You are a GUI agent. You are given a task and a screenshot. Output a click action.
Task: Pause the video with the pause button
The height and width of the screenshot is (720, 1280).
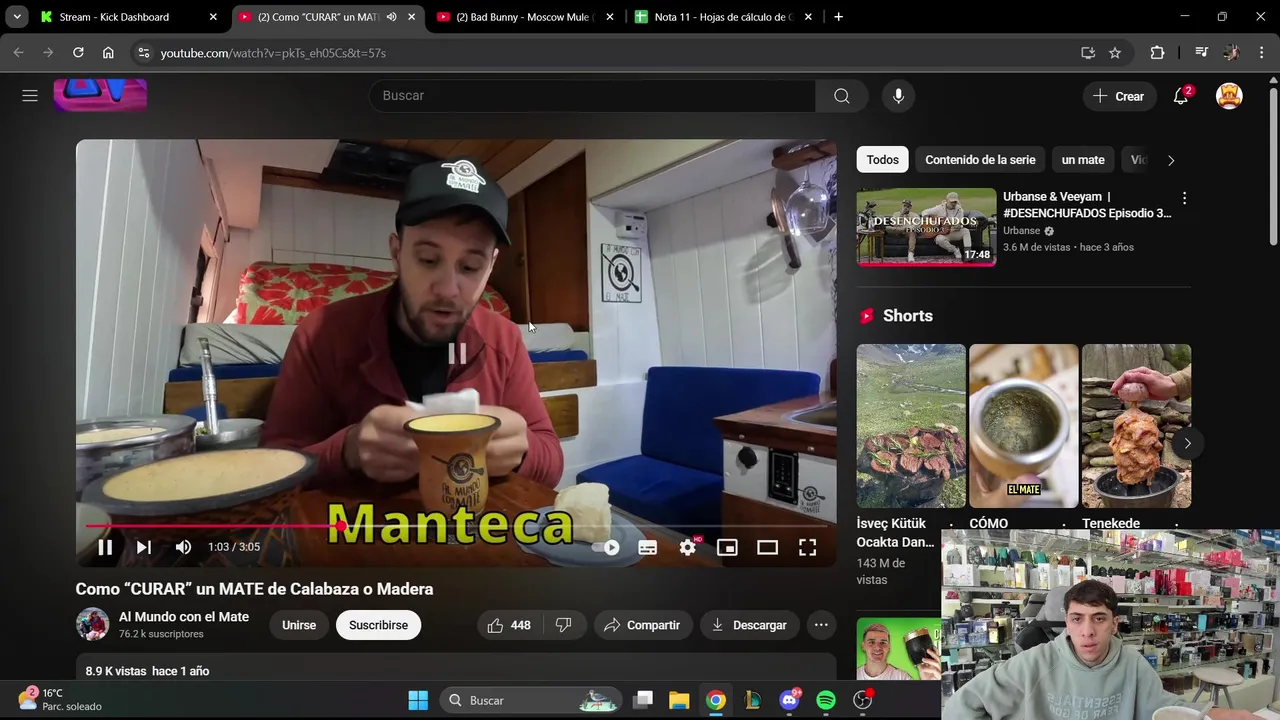point(105,547)
